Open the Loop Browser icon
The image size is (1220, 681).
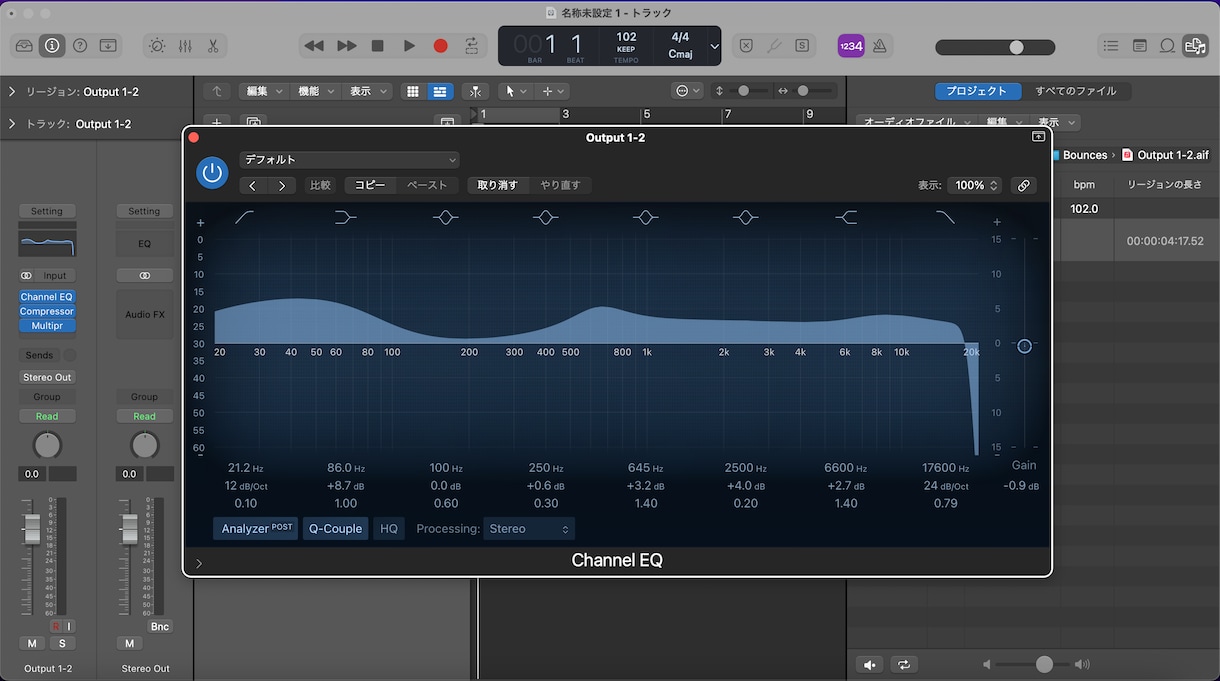1167,46
